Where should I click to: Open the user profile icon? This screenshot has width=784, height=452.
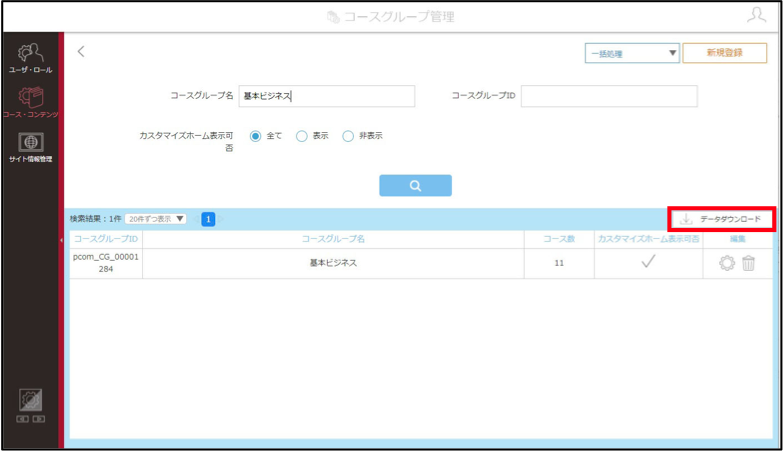coord(756,14)
